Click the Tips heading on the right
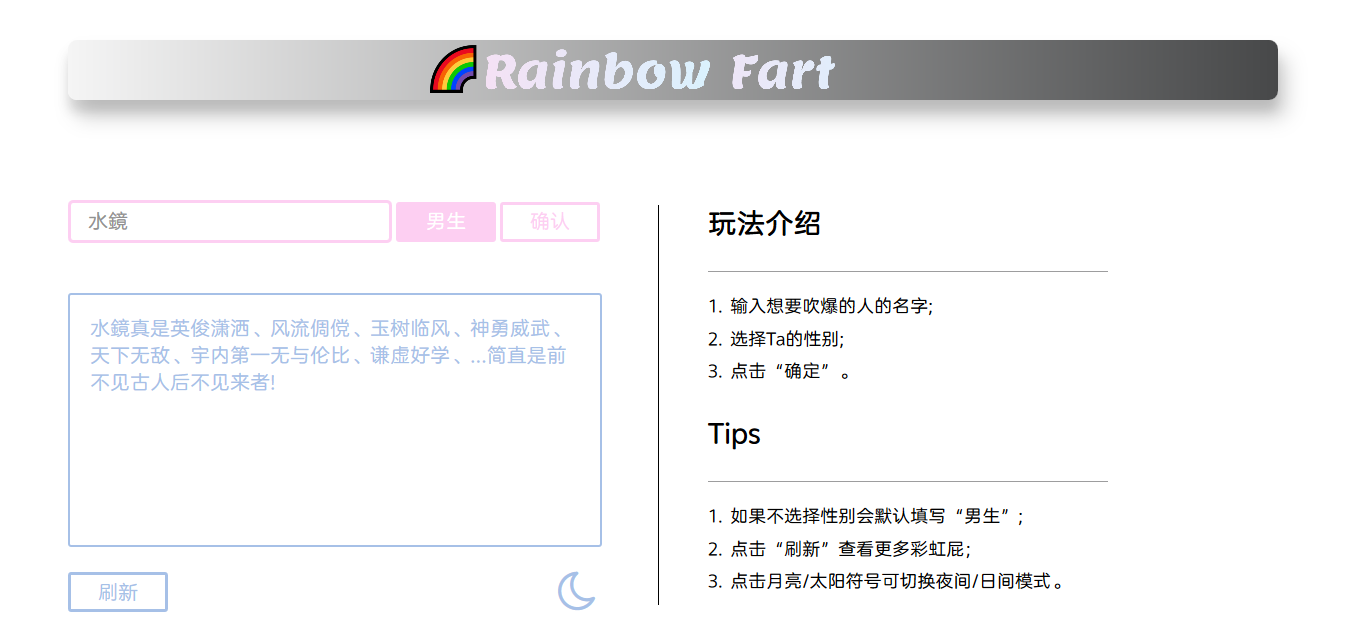1360x626 pixels. [x=735, y=434]
